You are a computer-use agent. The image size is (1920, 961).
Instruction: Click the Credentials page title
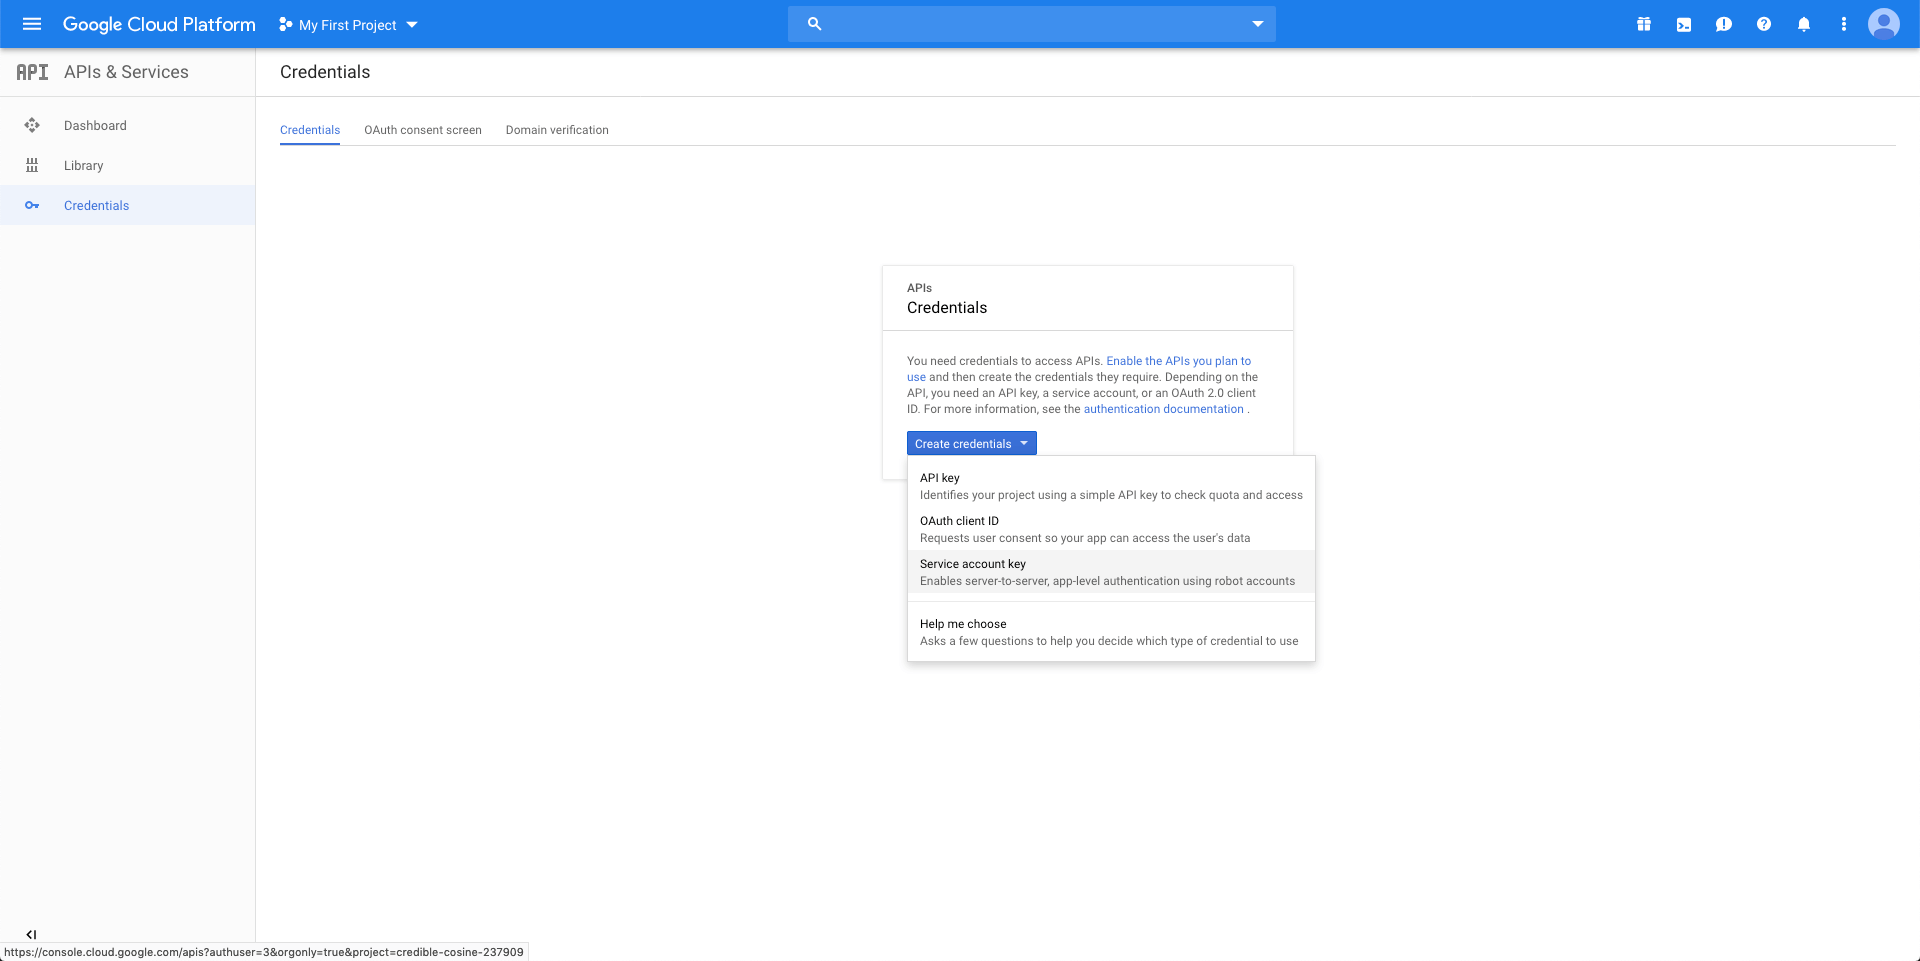325,72
